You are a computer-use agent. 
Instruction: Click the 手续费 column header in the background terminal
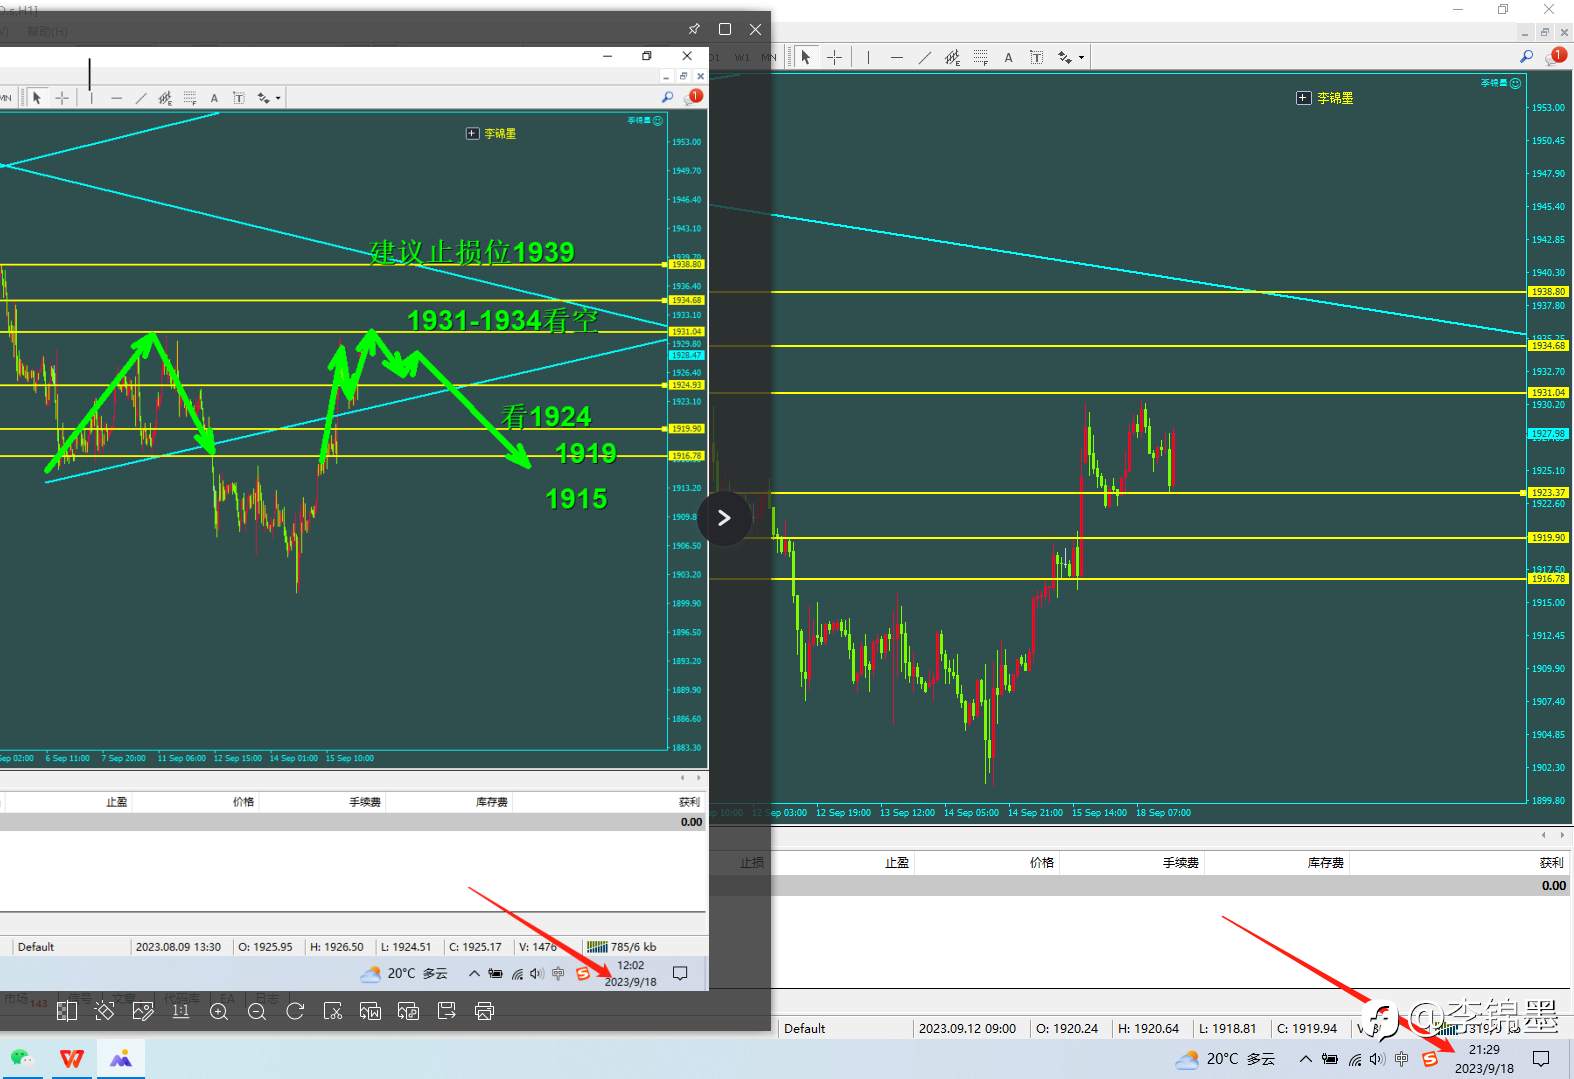click(x=1180, y=862)
